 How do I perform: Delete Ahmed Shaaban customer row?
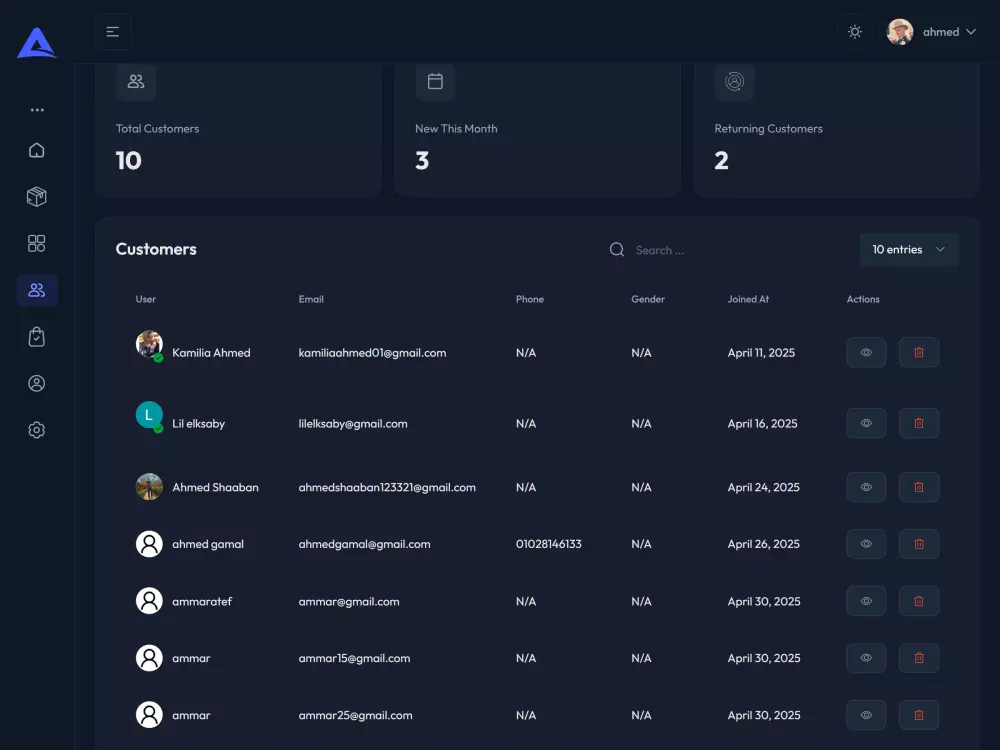click(919, 487)
